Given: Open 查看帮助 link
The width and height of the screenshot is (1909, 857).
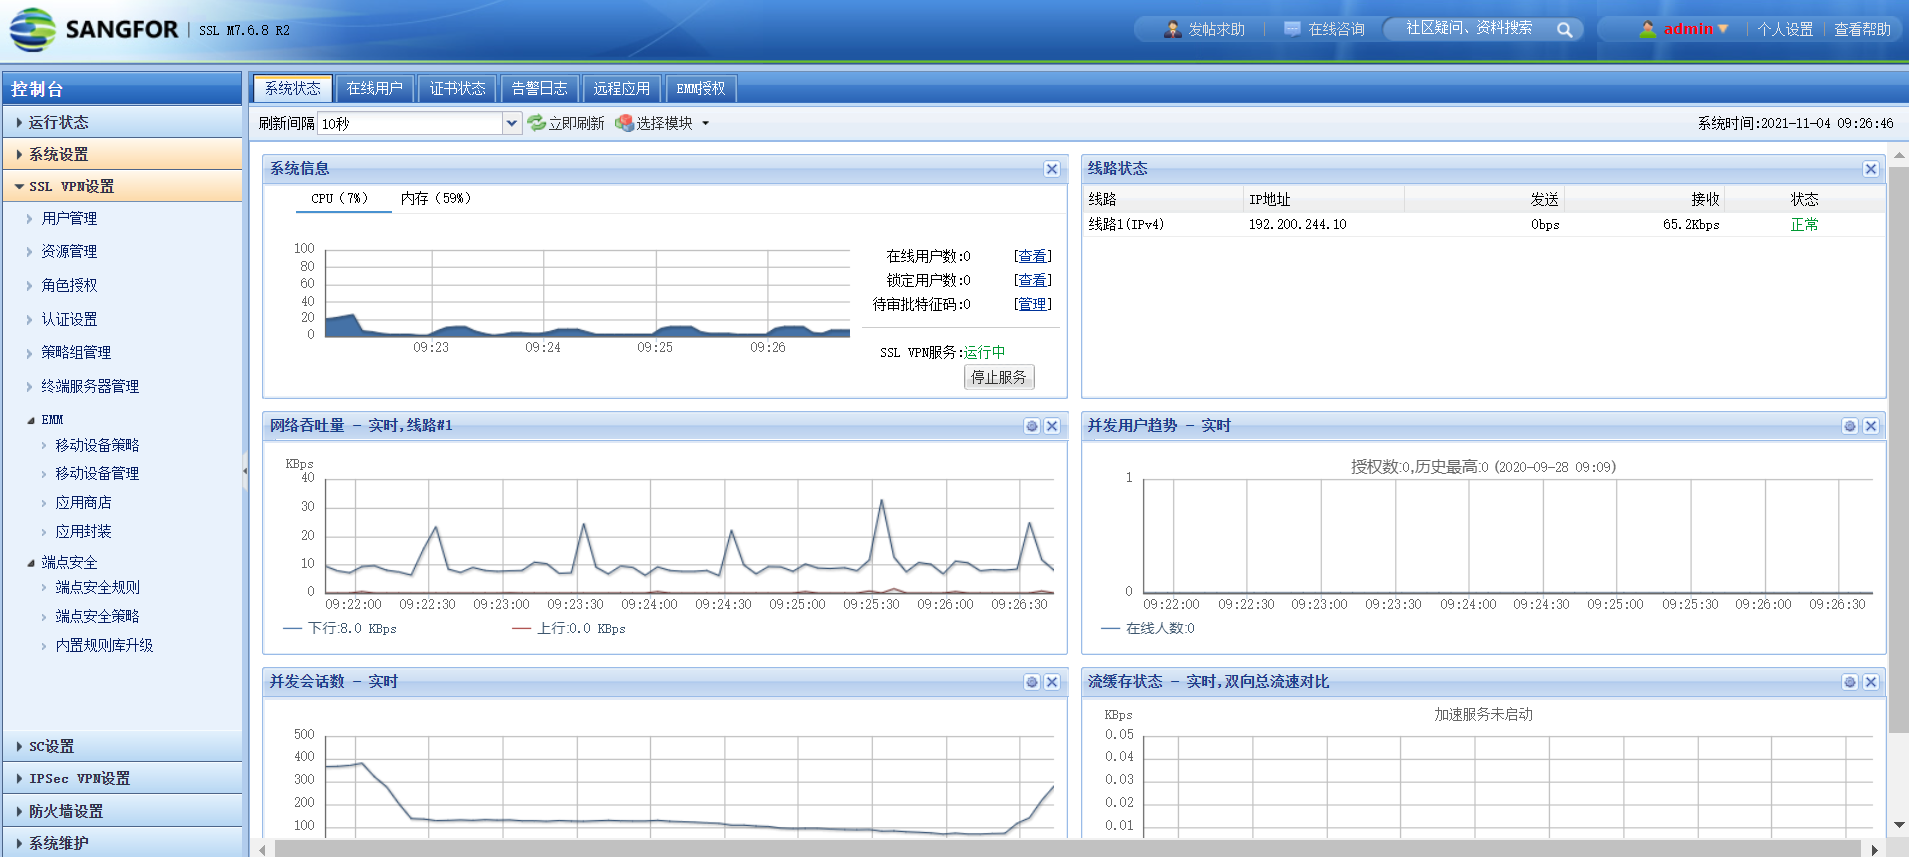Looking at the screenshot, I should point(1862,30).
